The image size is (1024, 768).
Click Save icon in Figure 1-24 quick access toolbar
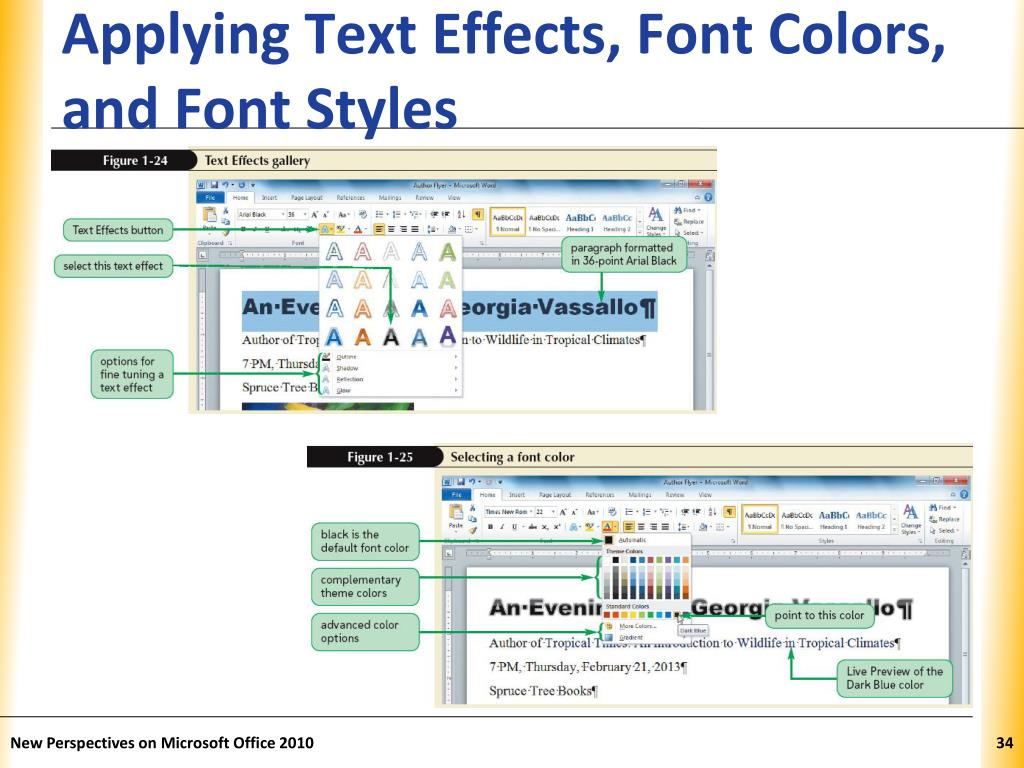(x=214, y=185)
